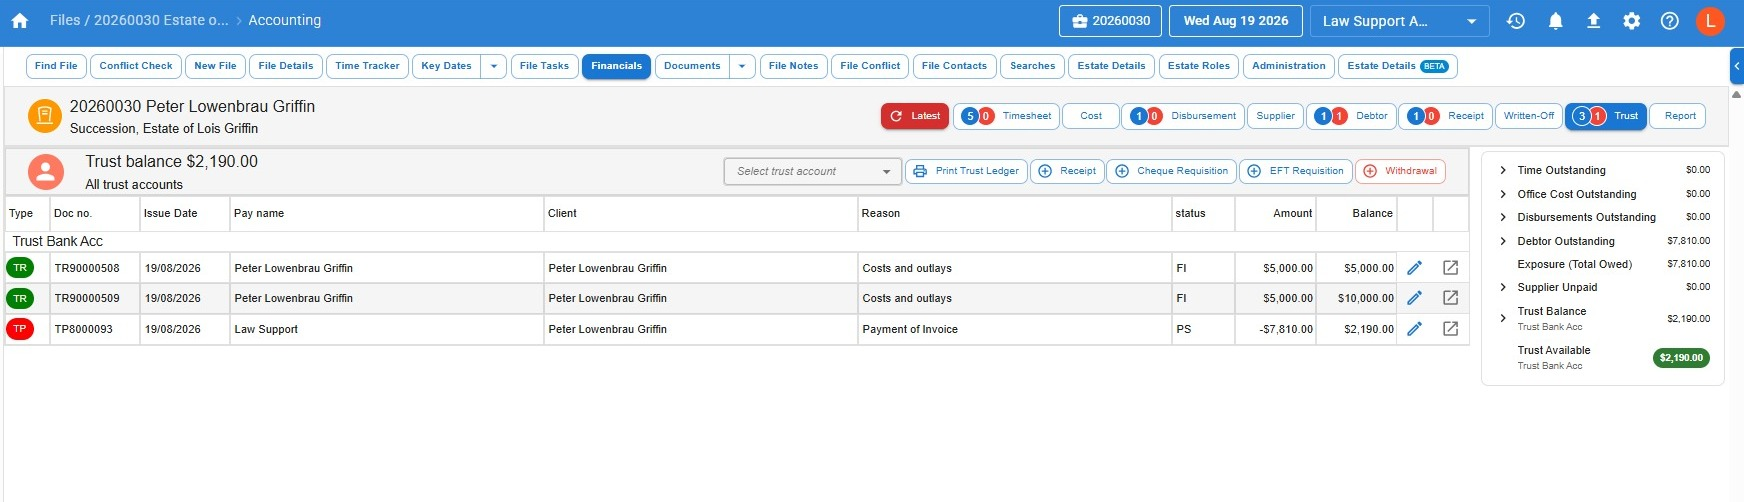The width and height of the screenshot is (1744, 502).
Task: Open Select trust account dropdown
Action: coord(812,172)
